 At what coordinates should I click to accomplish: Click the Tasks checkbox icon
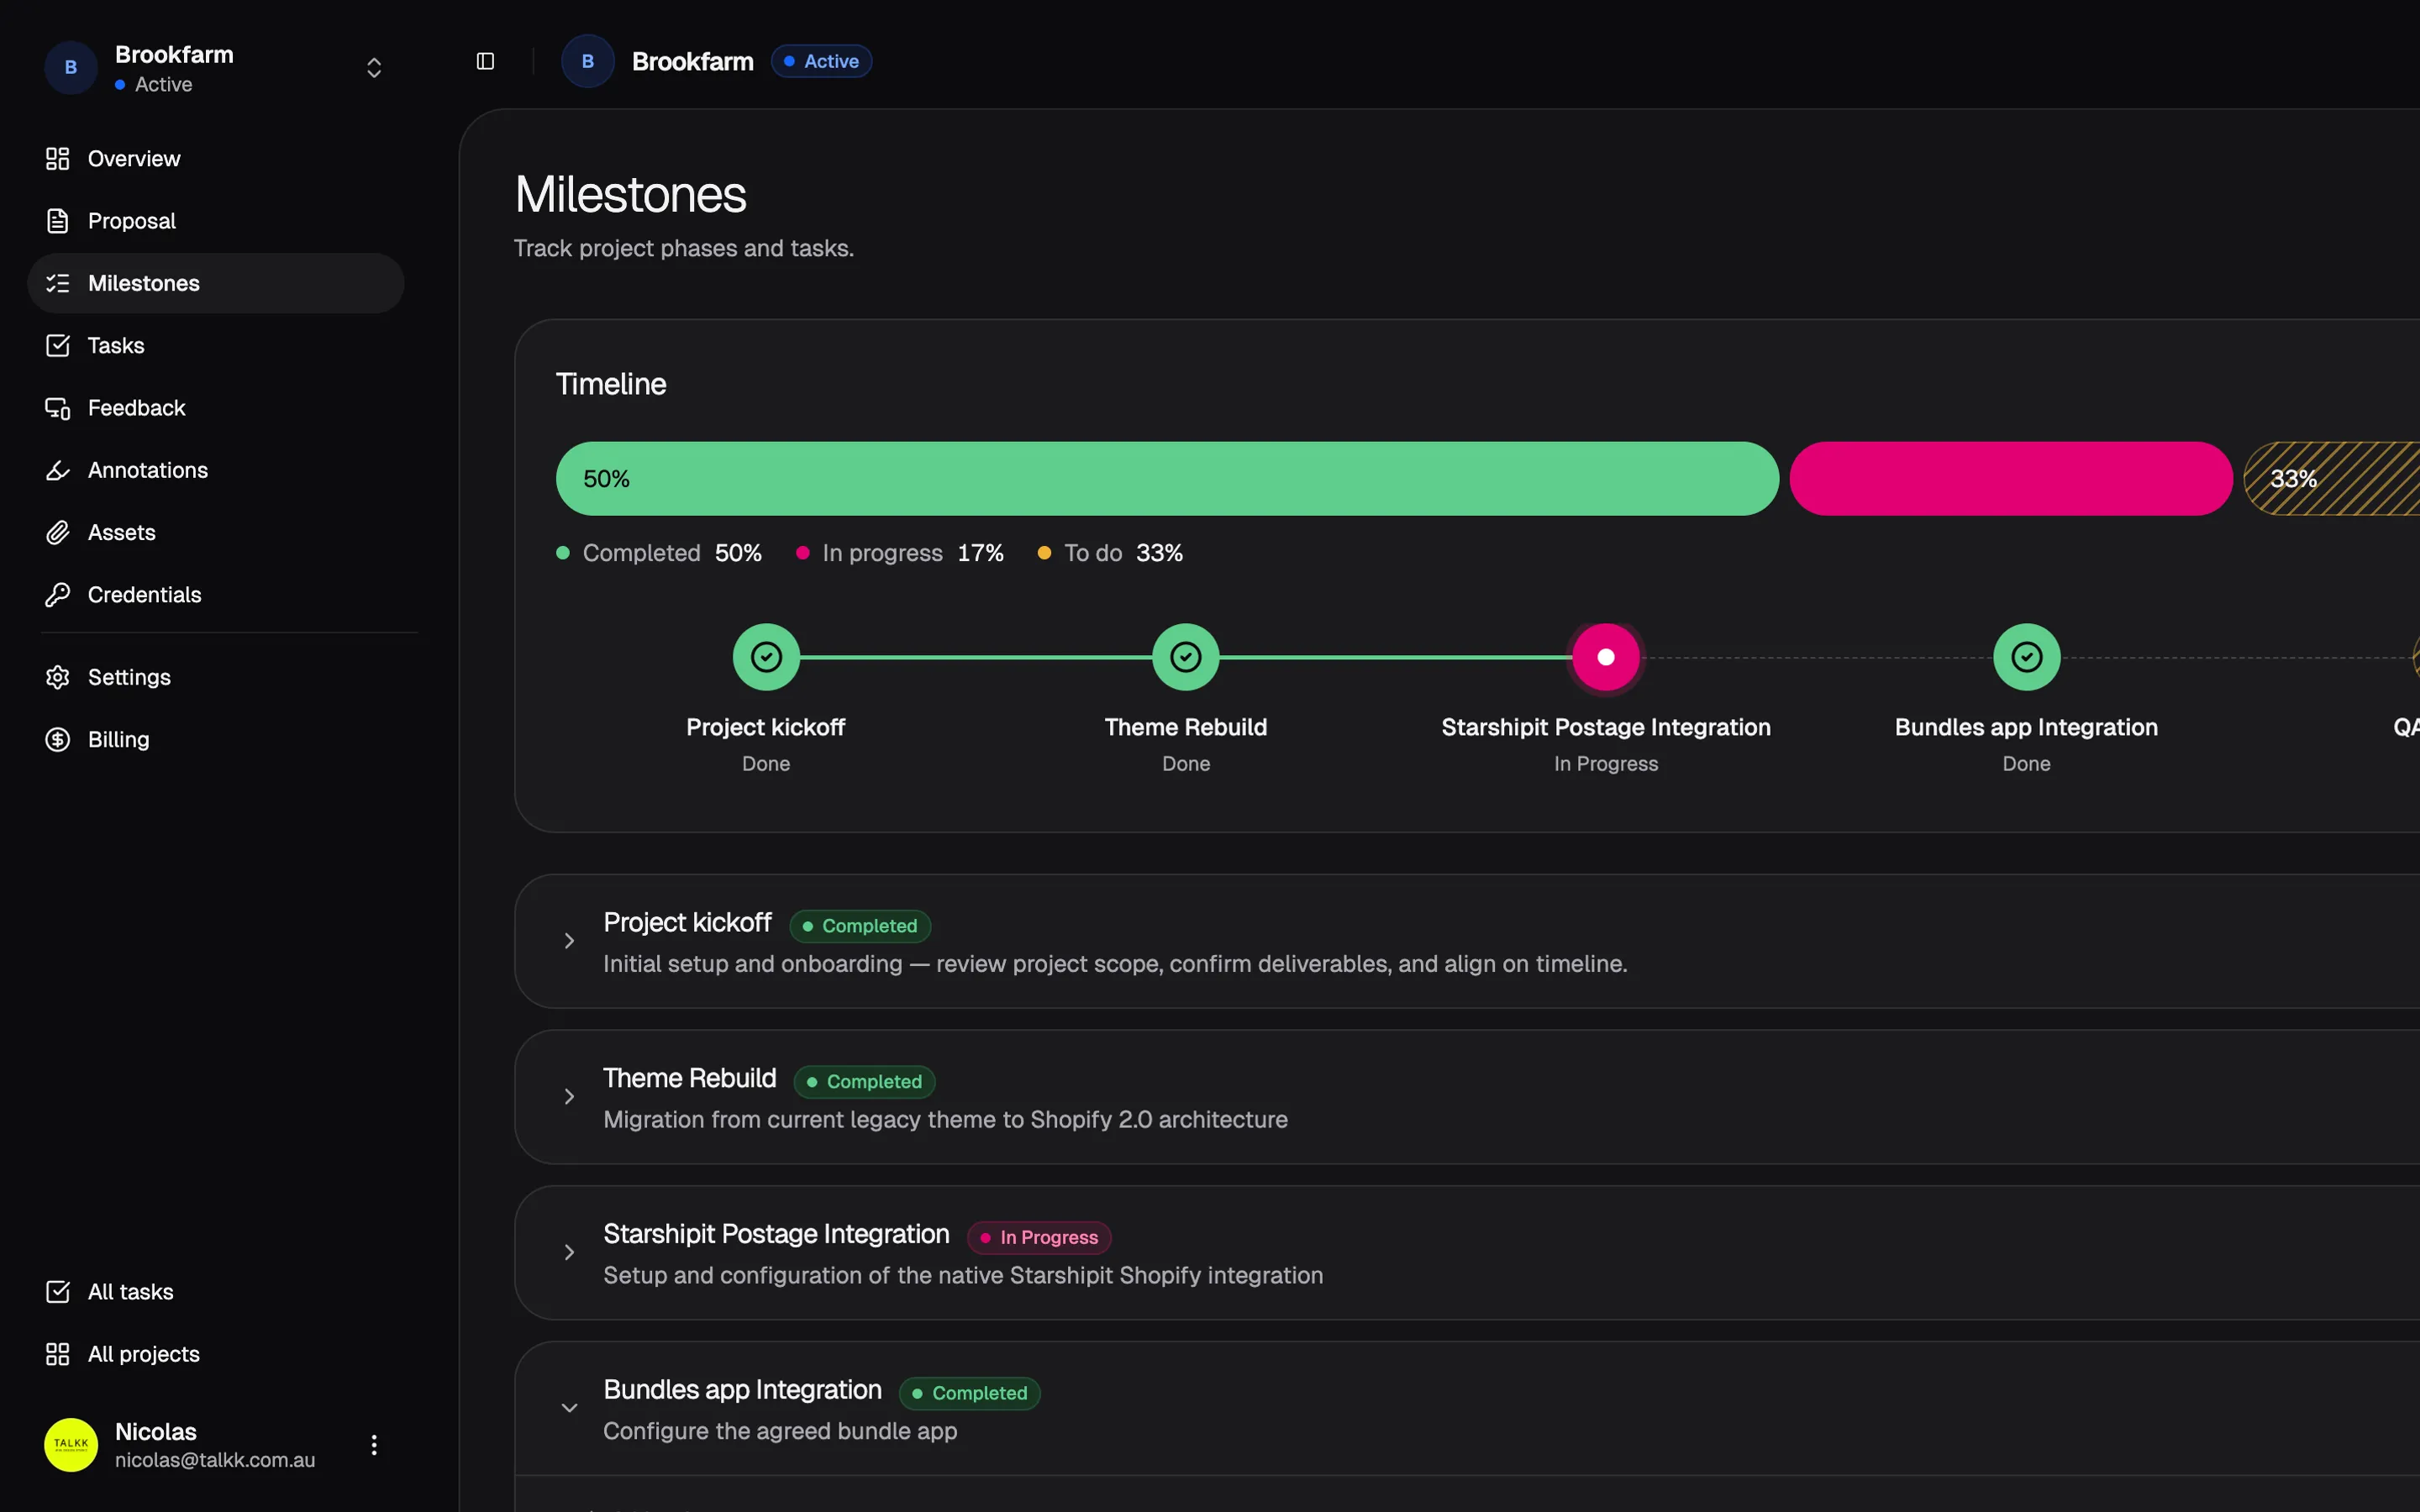(58, 346)
